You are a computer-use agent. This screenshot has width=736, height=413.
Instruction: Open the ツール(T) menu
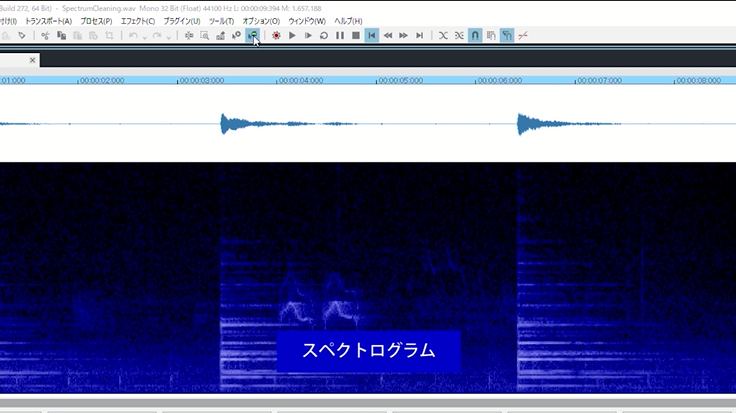pyautogui.click(x=221, y=21)
